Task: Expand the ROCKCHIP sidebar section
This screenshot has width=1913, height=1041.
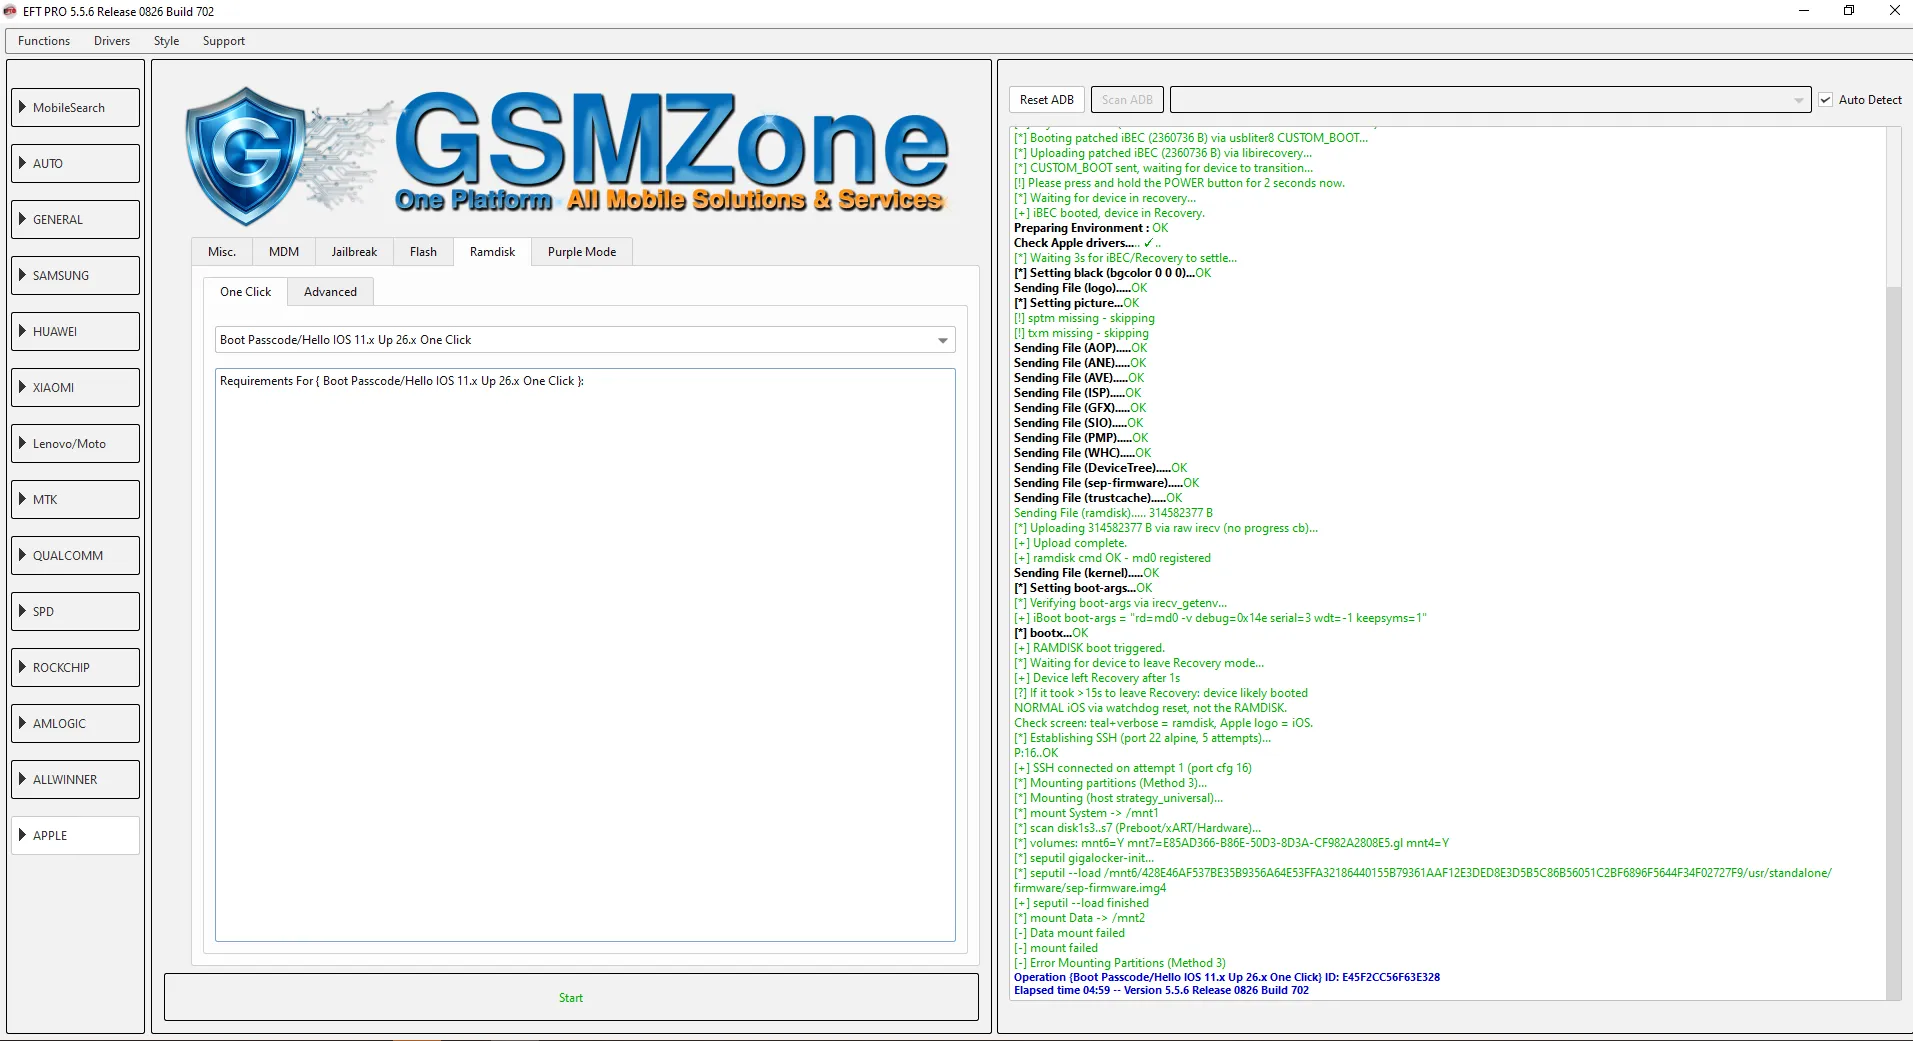Action: click(x=76, y=668)
